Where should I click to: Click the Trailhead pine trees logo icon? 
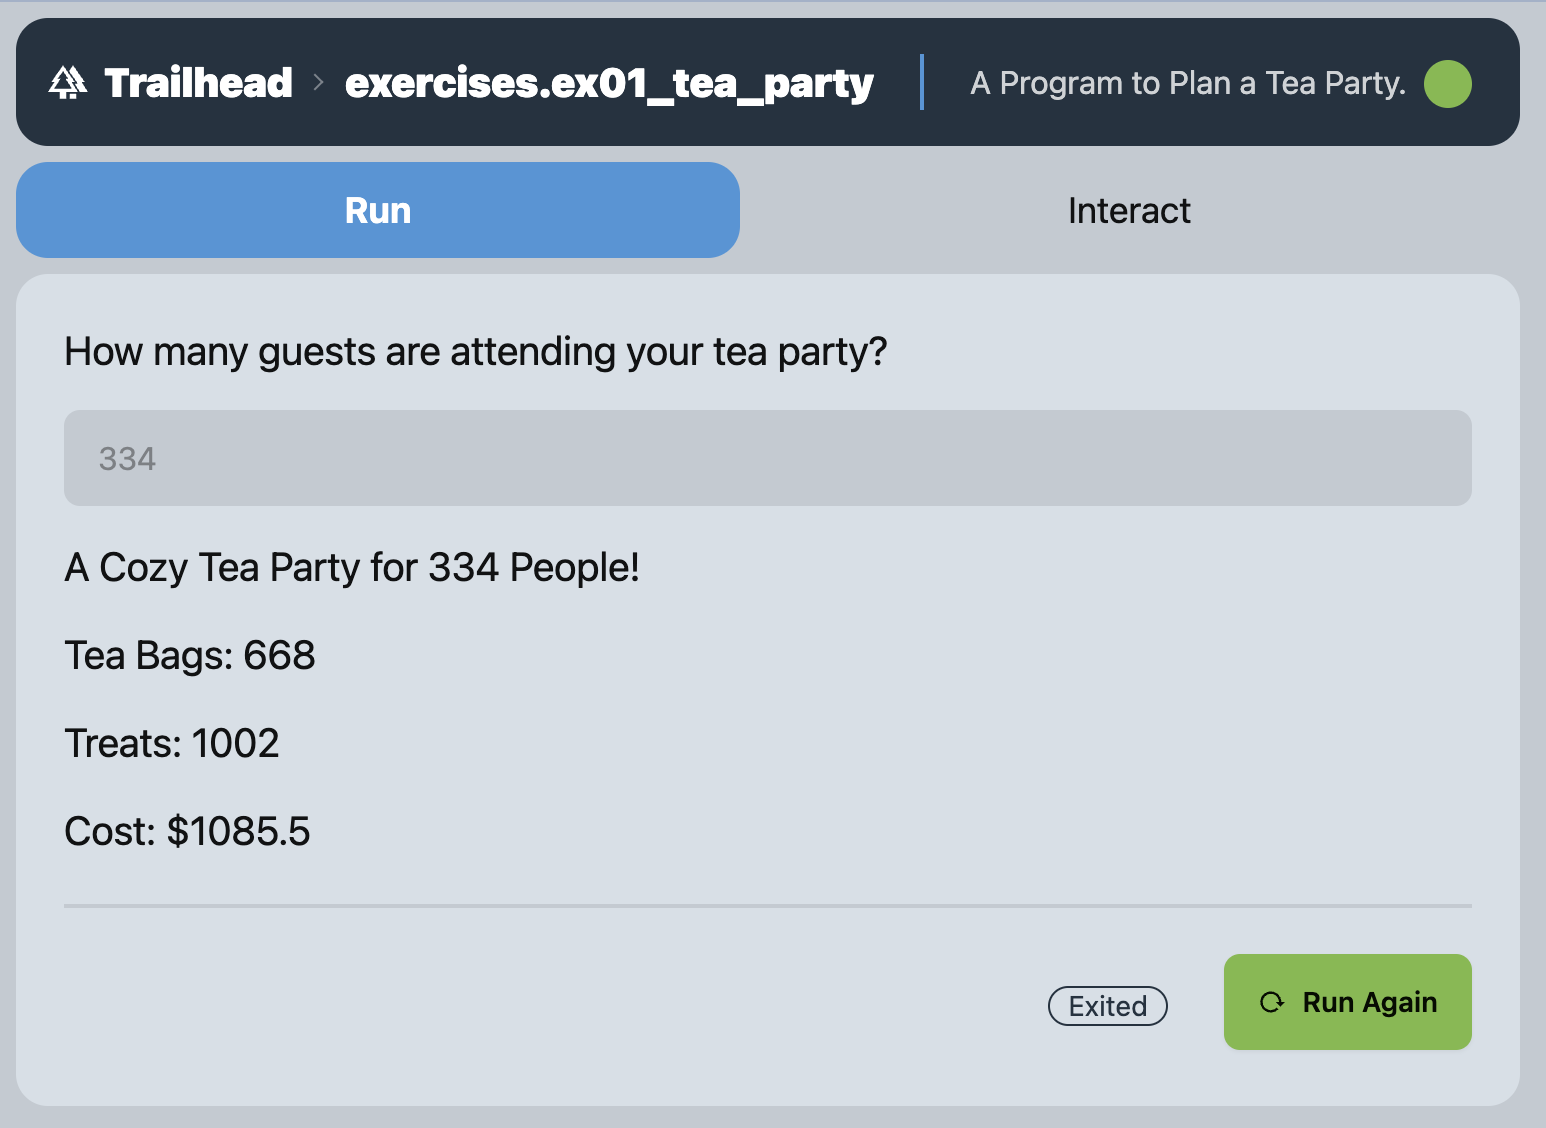click(x=68, y=83)
